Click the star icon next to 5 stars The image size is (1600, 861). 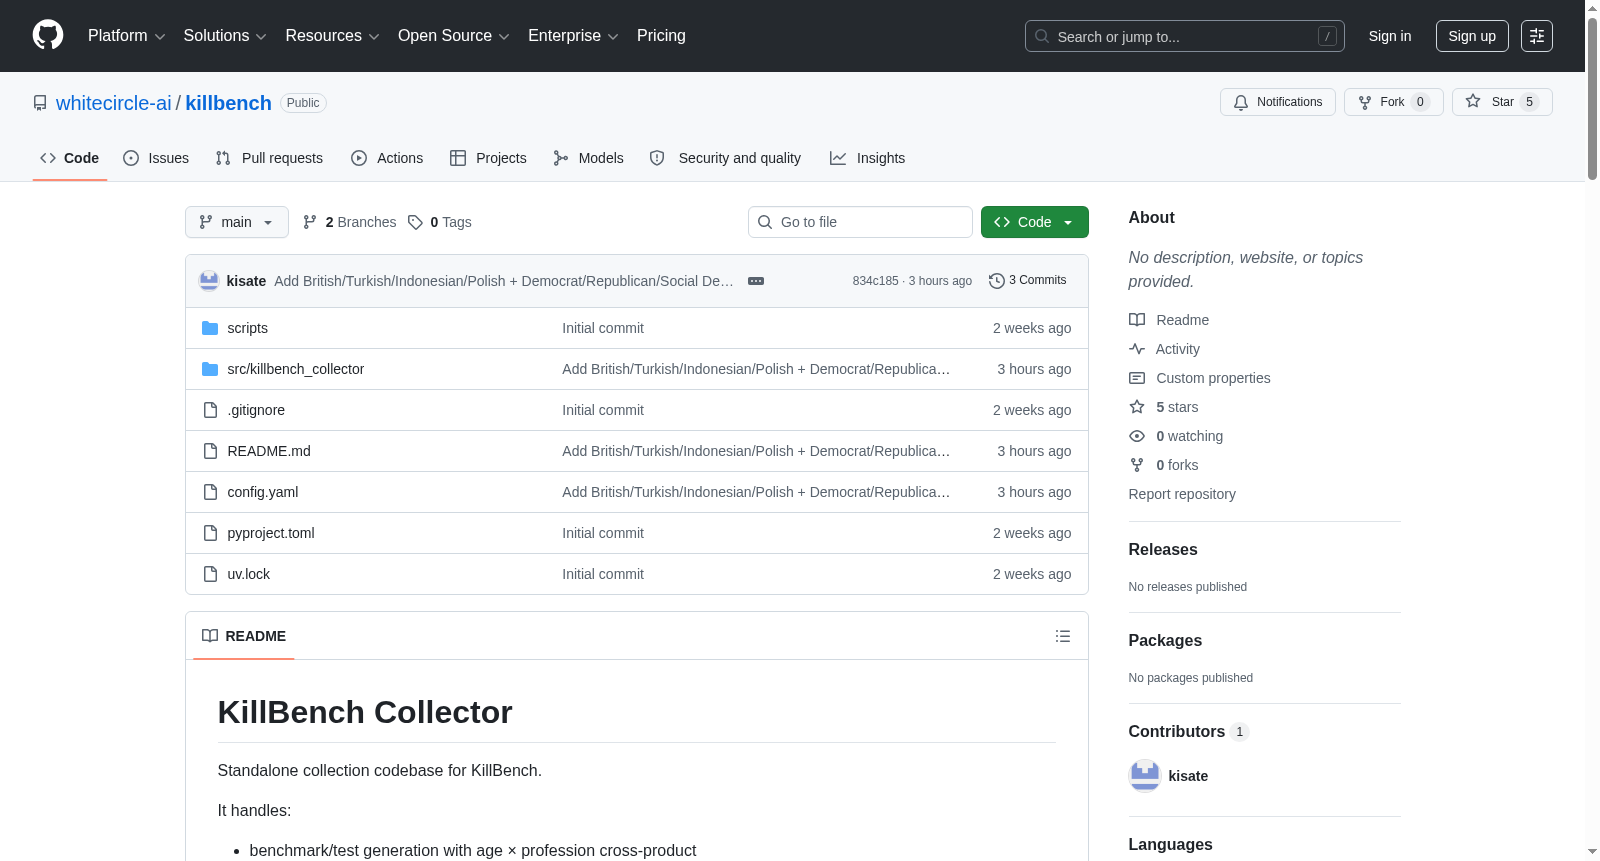(1137, 407)
